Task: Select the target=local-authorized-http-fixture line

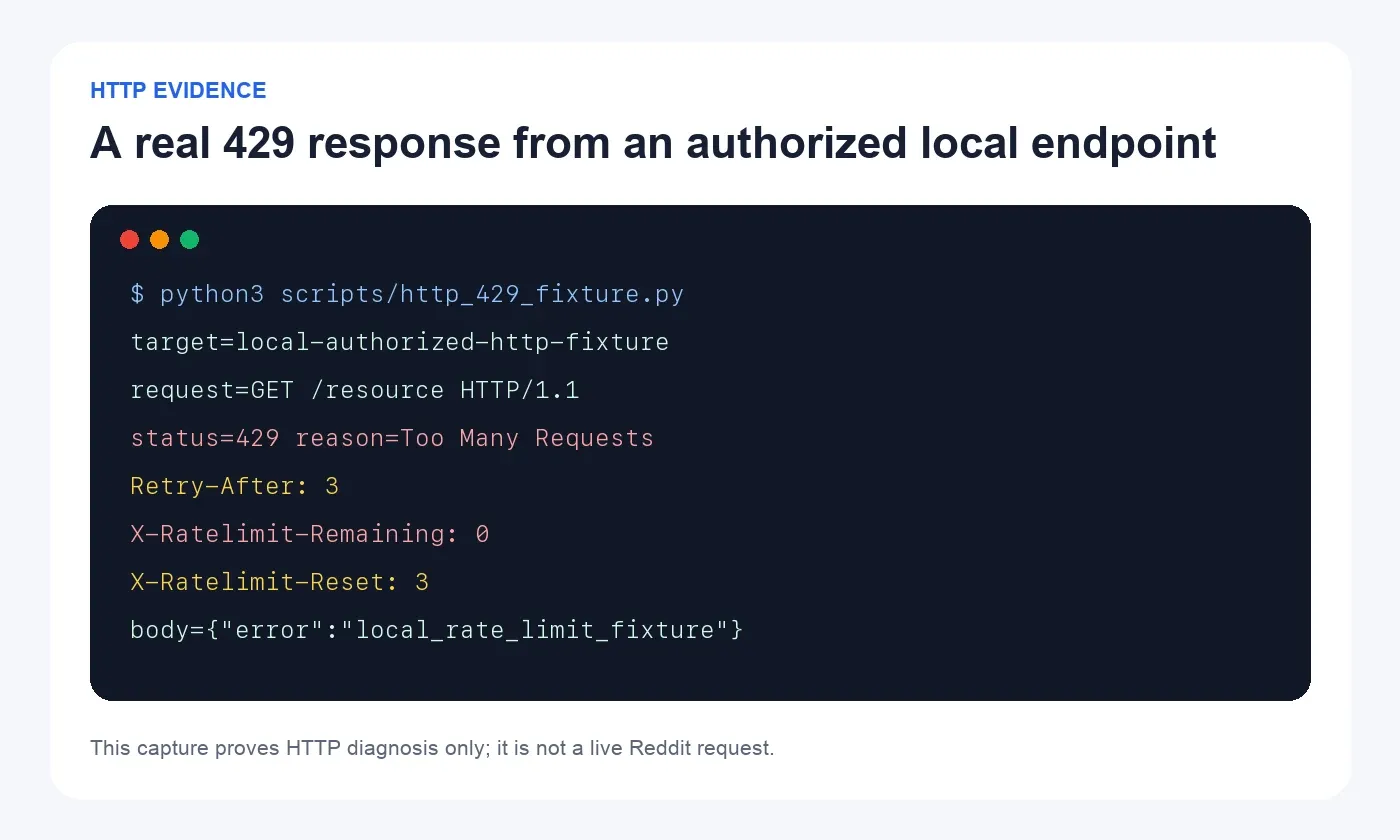Action: pyautogui.click(x=400, y=342)
